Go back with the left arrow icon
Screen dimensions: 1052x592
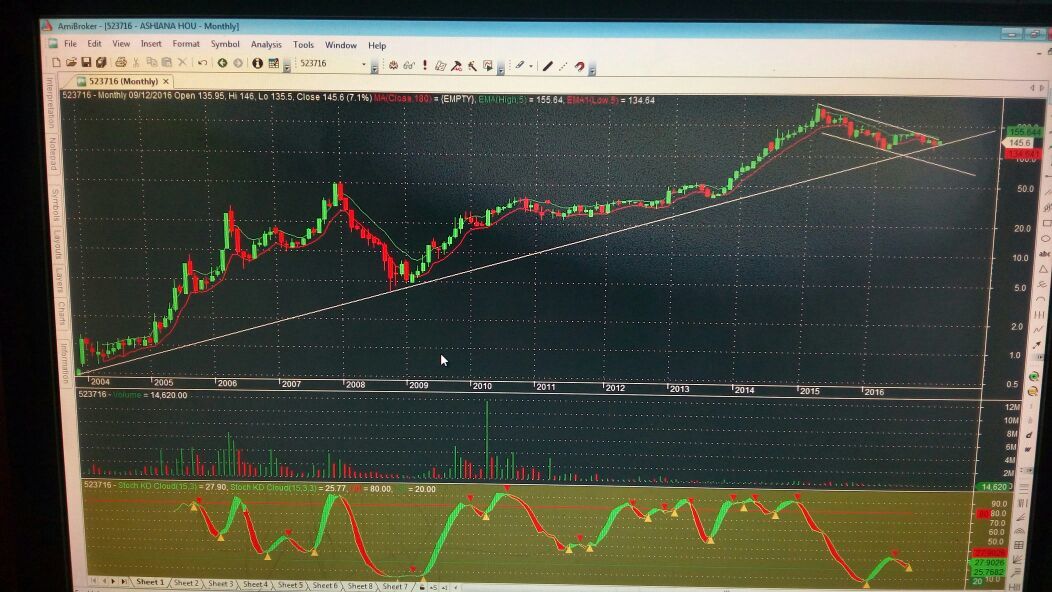tap(222, 63)
